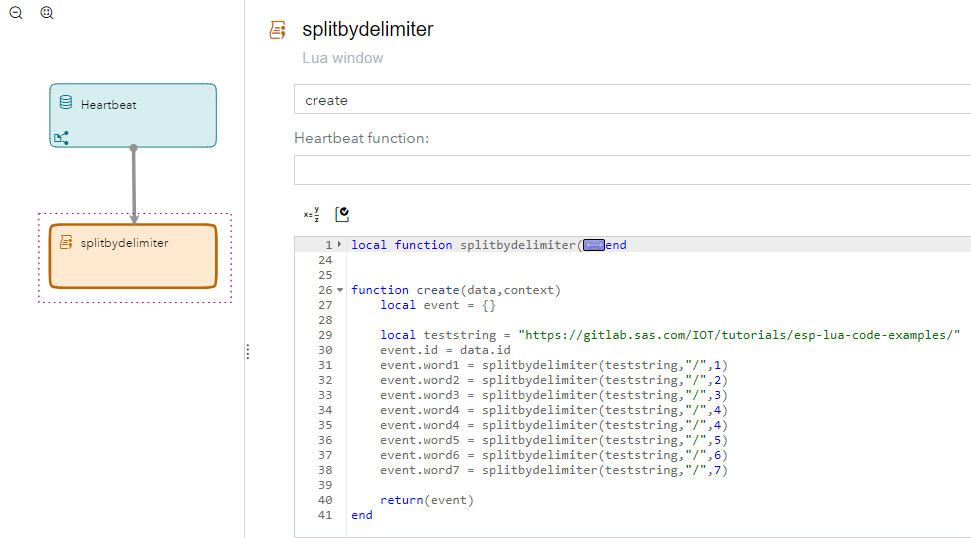This screenshot has height=538, width=971.
Task: Click the validate code checkmark icon
Action: (342, 214)
